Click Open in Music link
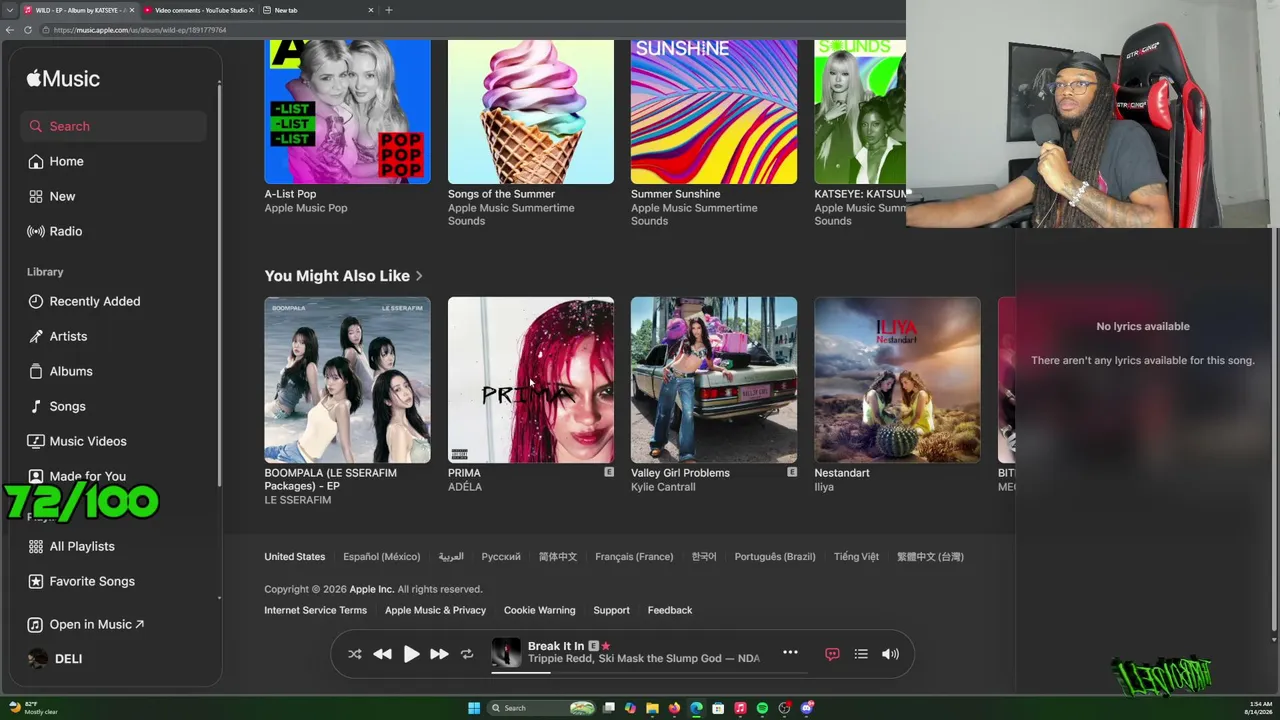 point(97,624)
